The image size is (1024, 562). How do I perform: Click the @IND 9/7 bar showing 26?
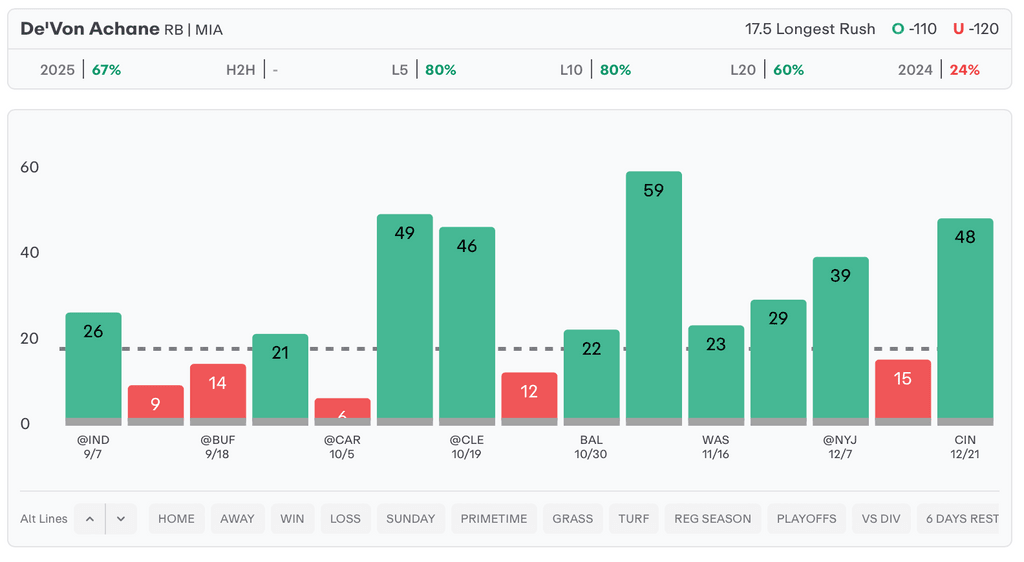click(x=93, y=368)
